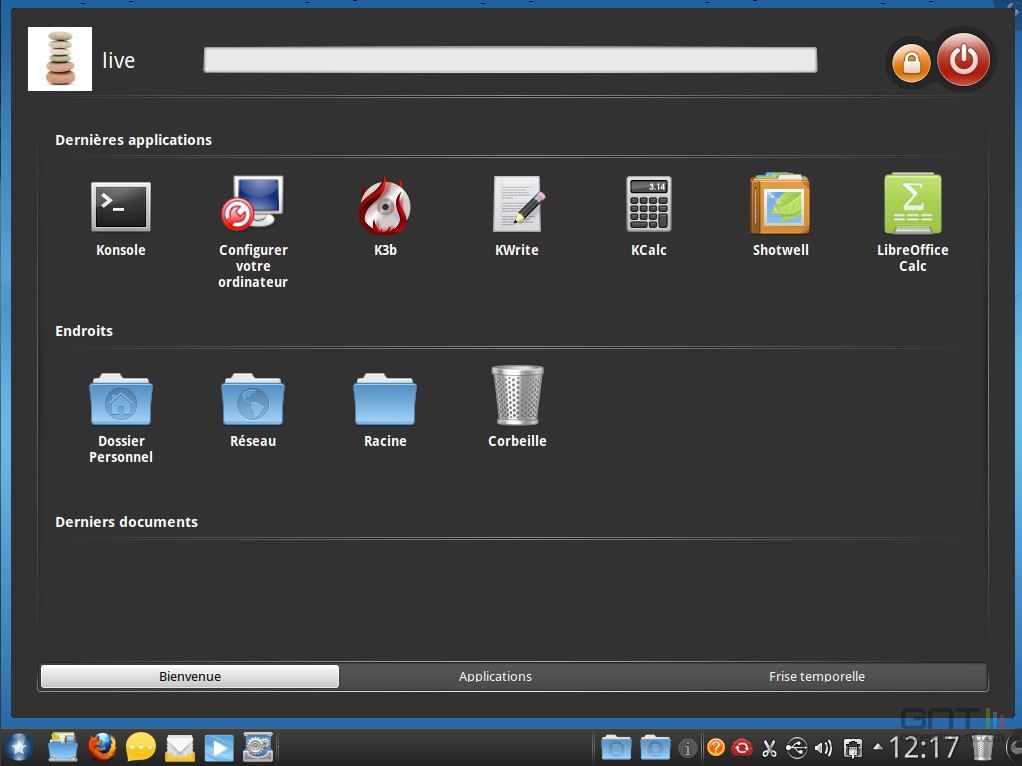The width and height of the screenshot is (1022, 766).
Task: Launch Firefox from the taskbar
Action: (102, 747)
